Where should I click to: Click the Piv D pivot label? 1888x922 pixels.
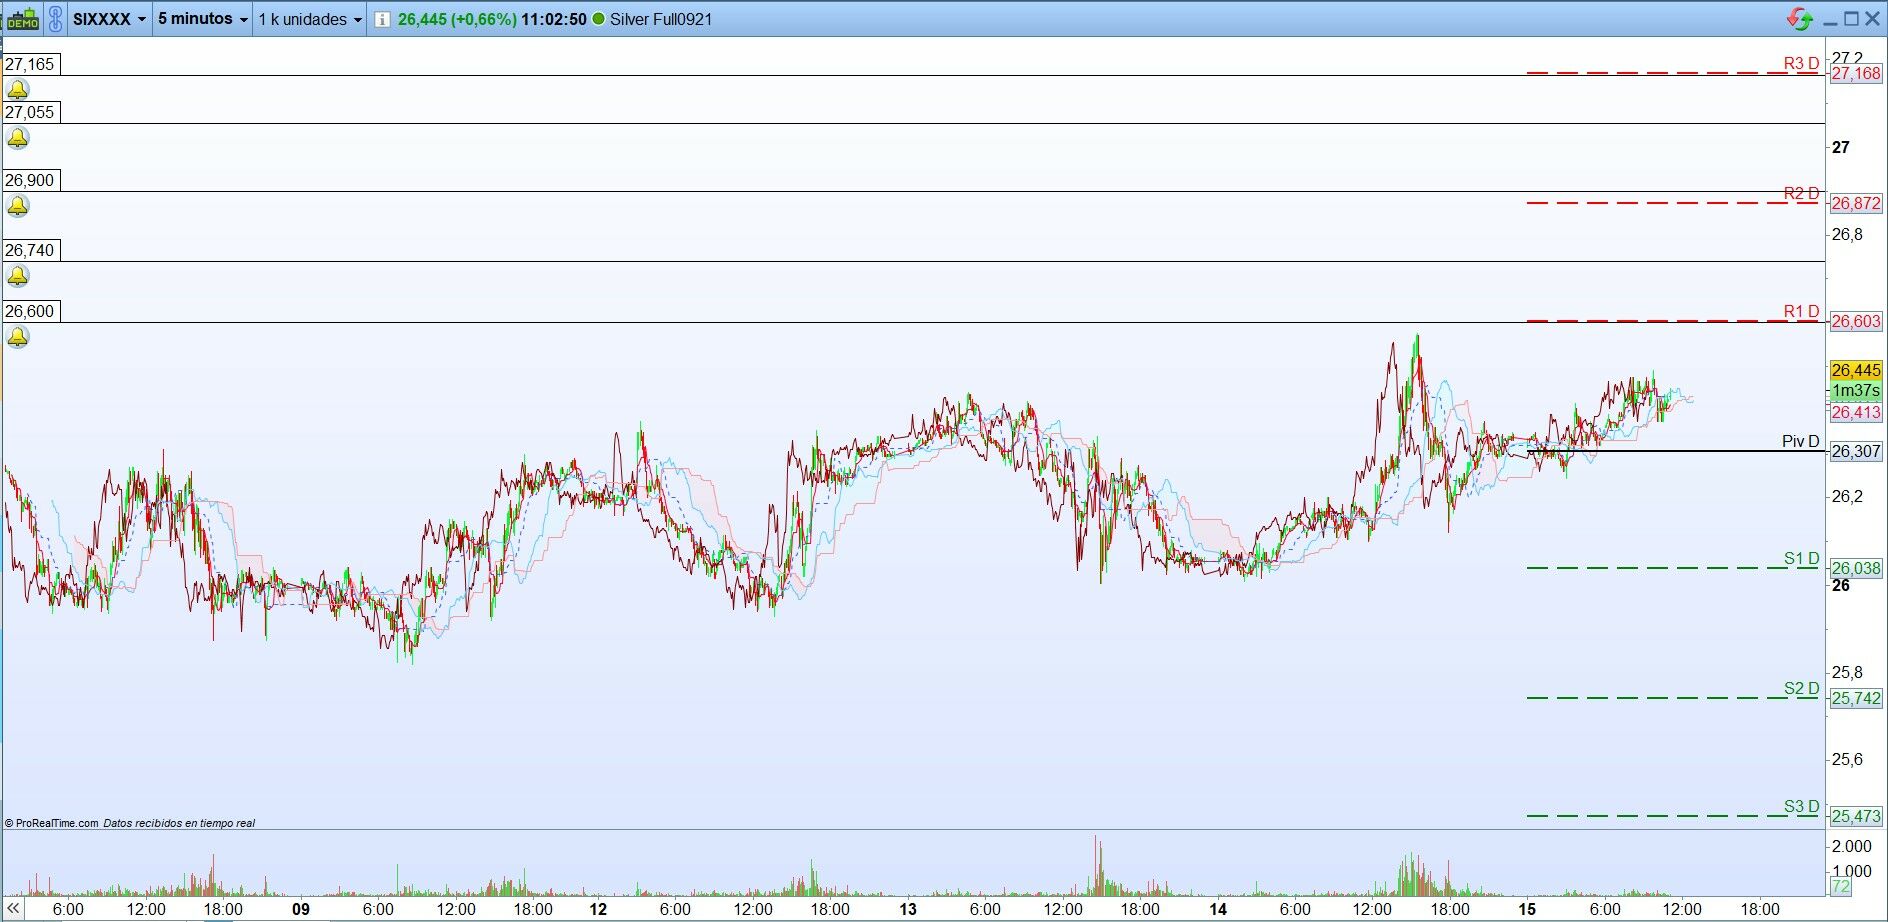pyautogui.click(x=1800, y=441)
